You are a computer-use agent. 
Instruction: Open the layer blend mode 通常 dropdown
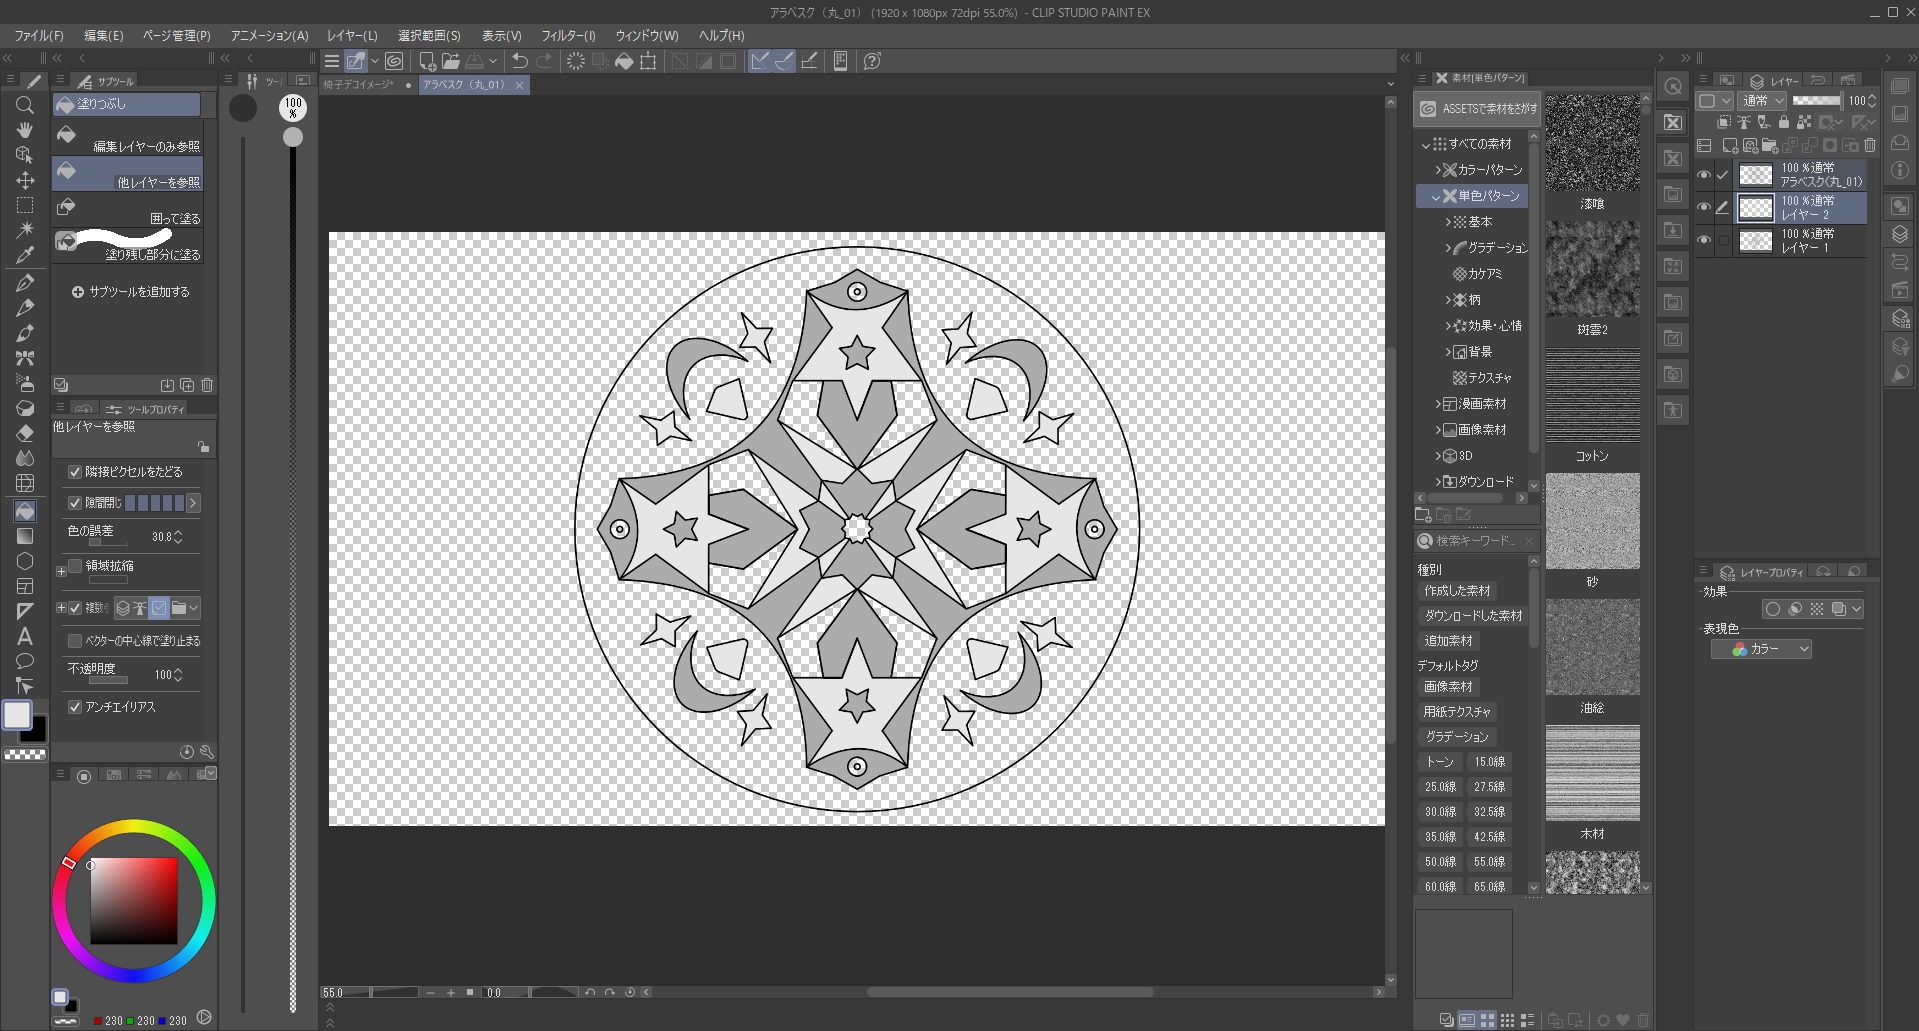(1762, 101)
